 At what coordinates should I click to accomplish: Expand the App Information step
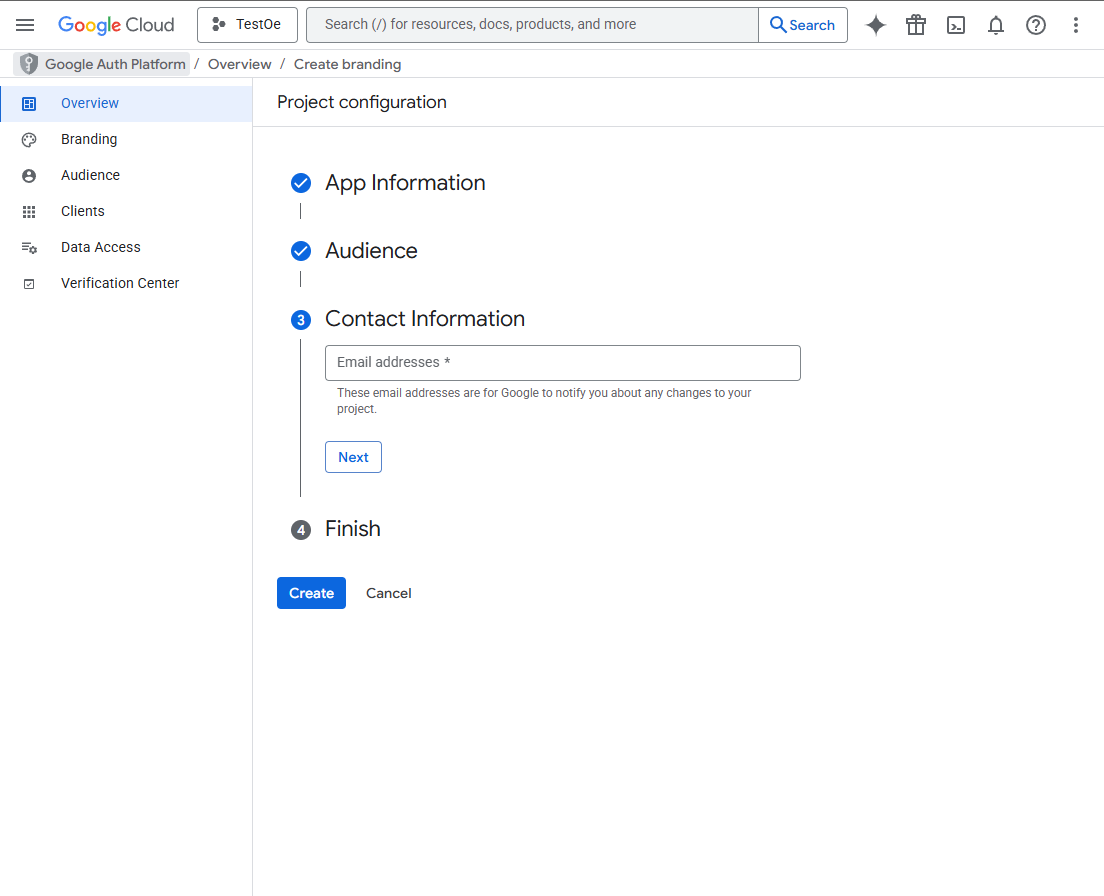[x=405, y=183]
